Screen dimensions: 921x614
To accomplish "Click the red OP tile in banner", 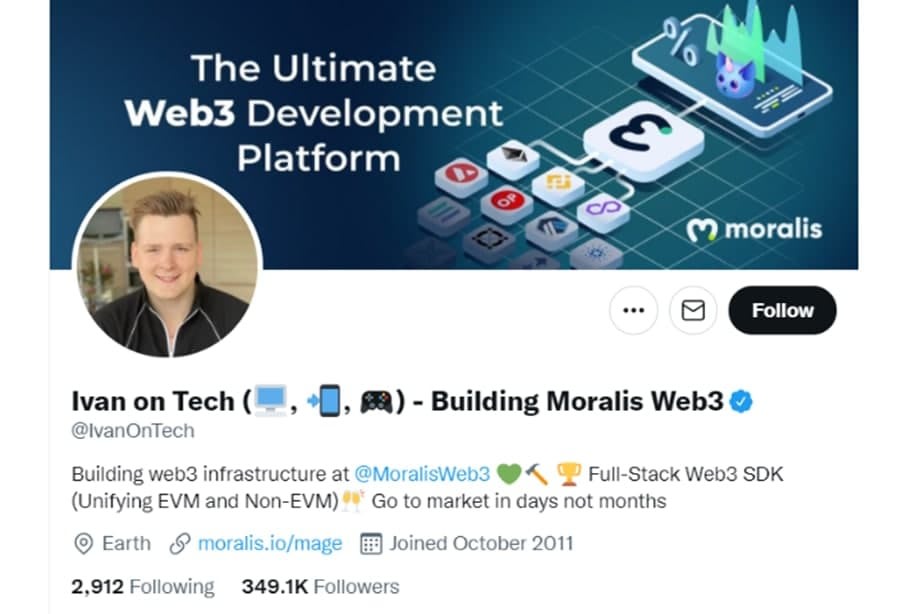I will tap(506, 203).
